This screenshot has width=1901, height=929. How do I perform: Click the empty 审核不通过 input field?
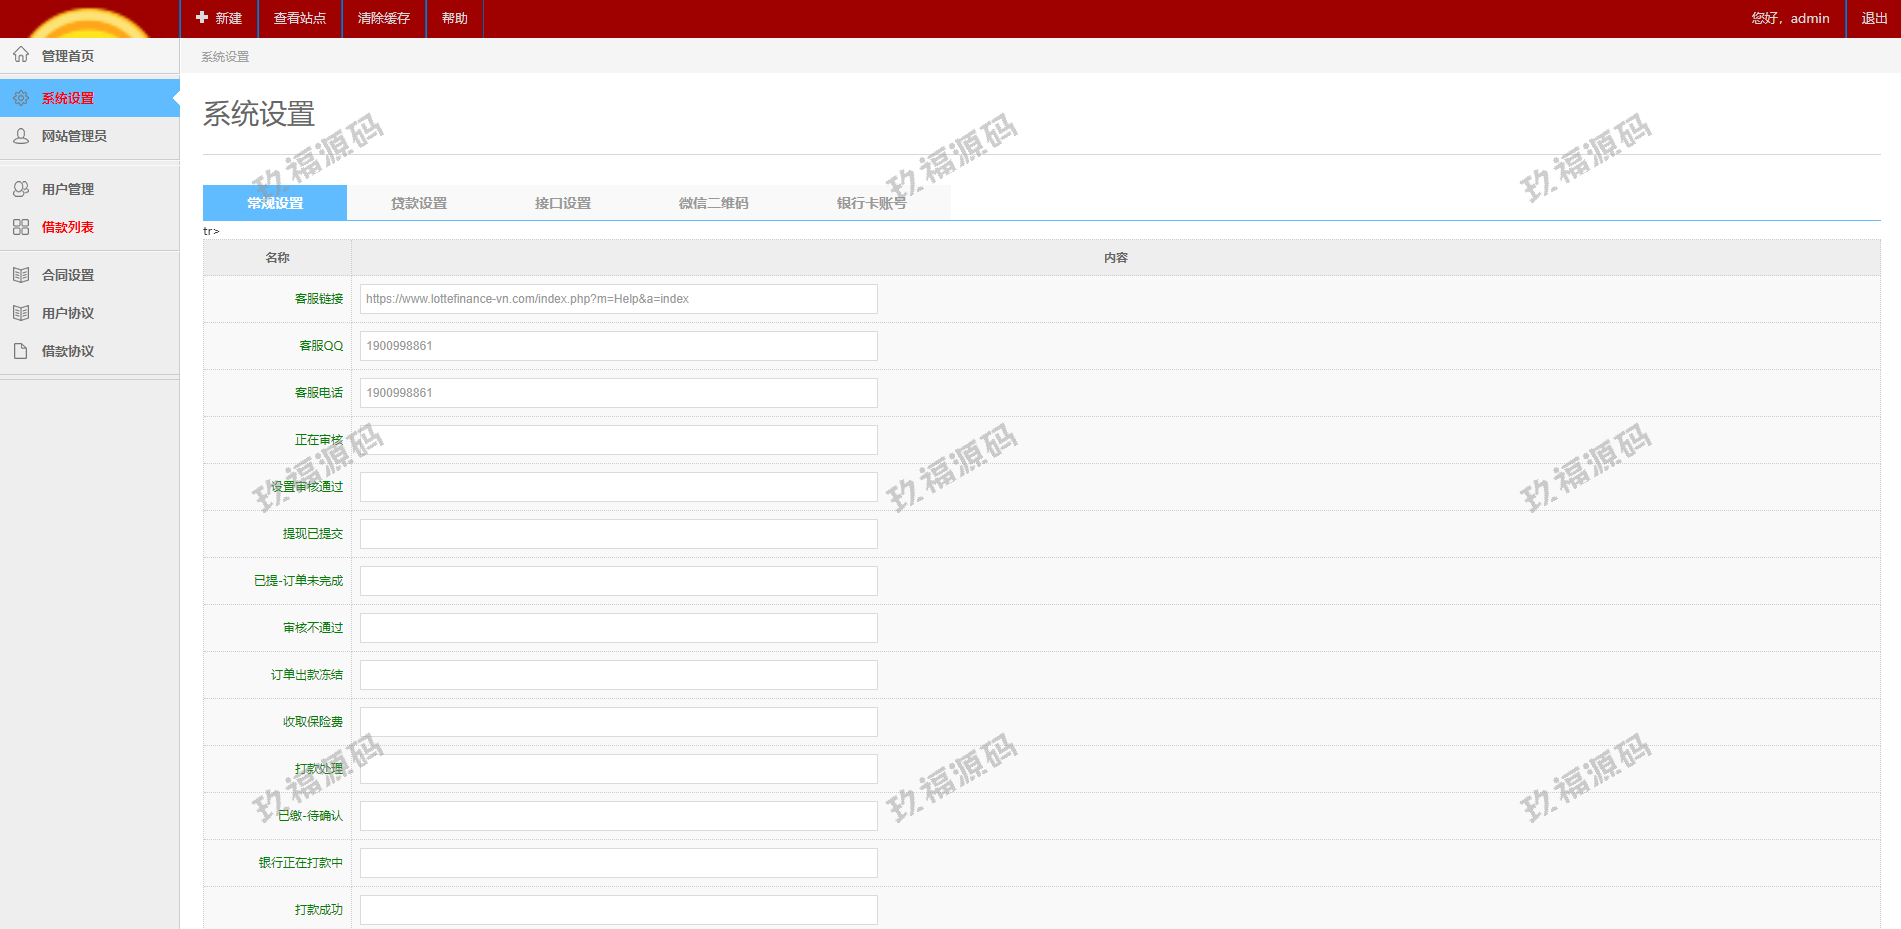[618, 628]
